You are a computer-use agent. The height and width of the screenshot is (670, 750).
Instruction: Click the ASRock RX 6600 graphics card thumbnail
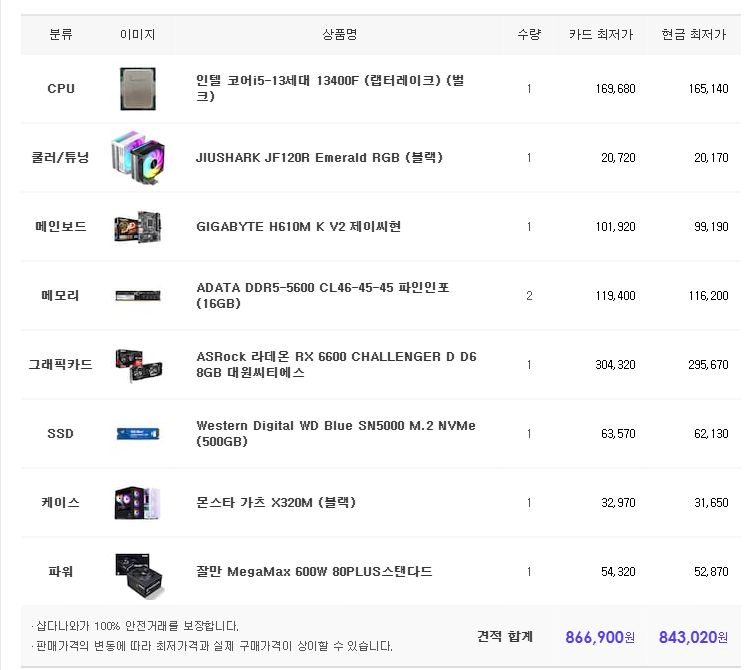(x=138, y=365)
